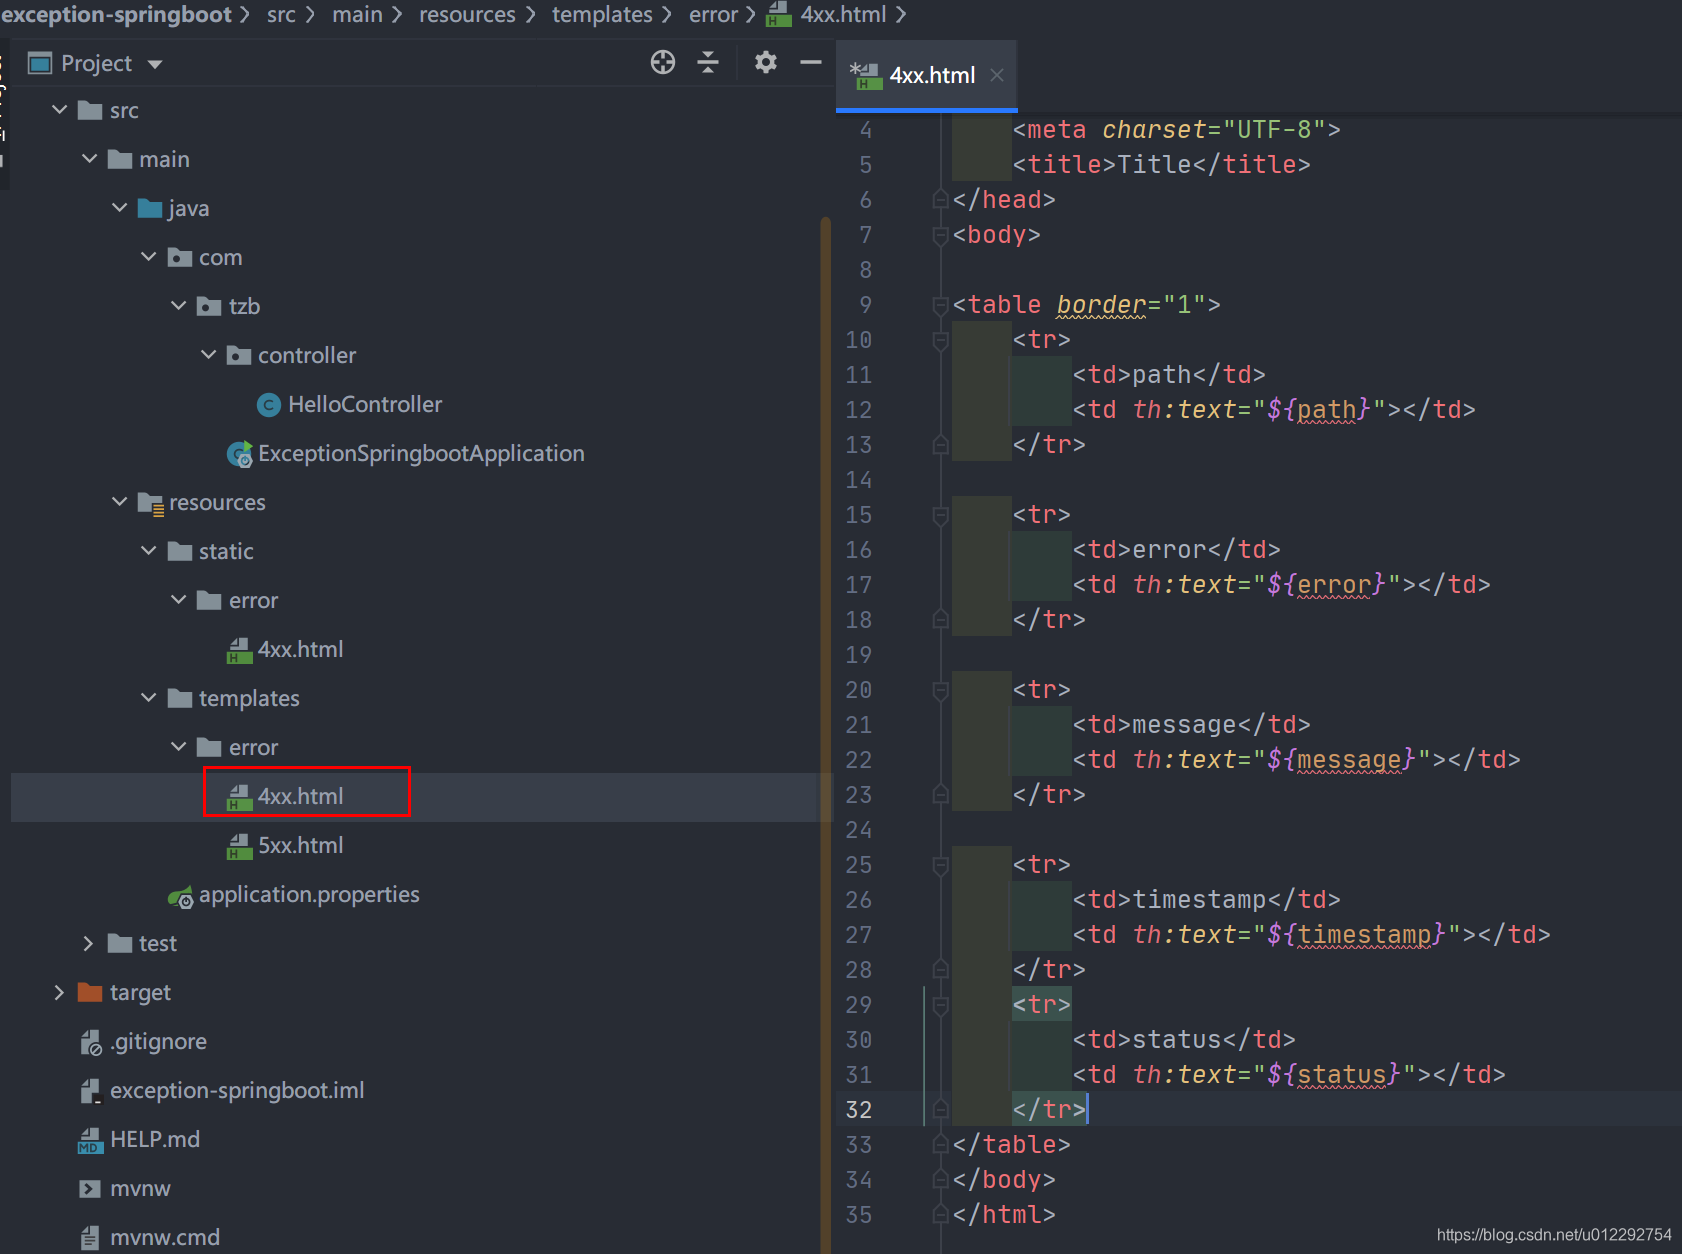Screen dimensions: 1682x1254
Task: Collapse the src folder
Action: (x=60, y=110)
